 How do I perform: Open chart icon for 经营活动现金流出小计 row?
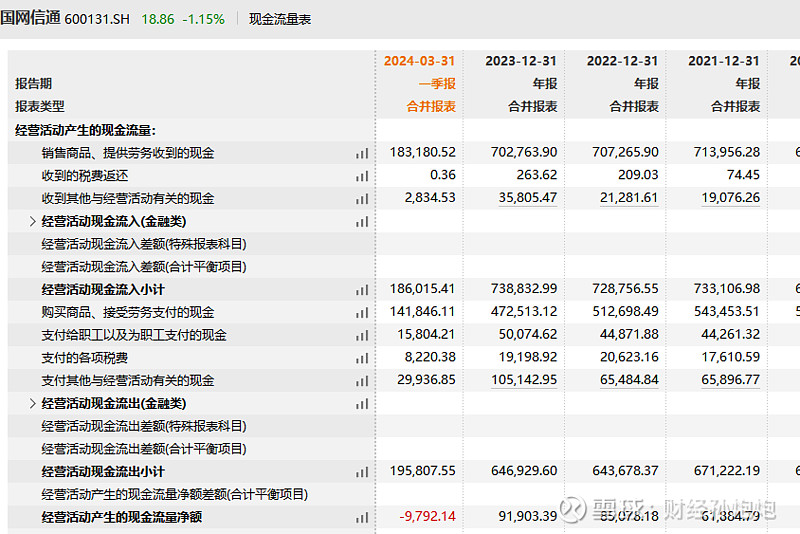click(362, 472)
